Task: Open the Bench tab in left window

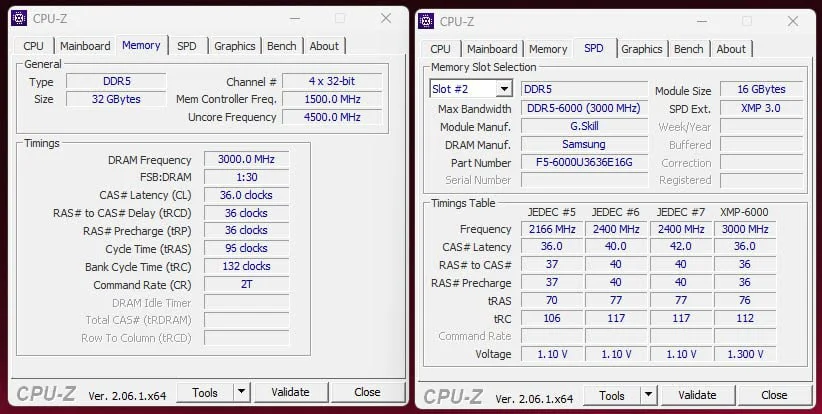Action: (x=282, y=46)
